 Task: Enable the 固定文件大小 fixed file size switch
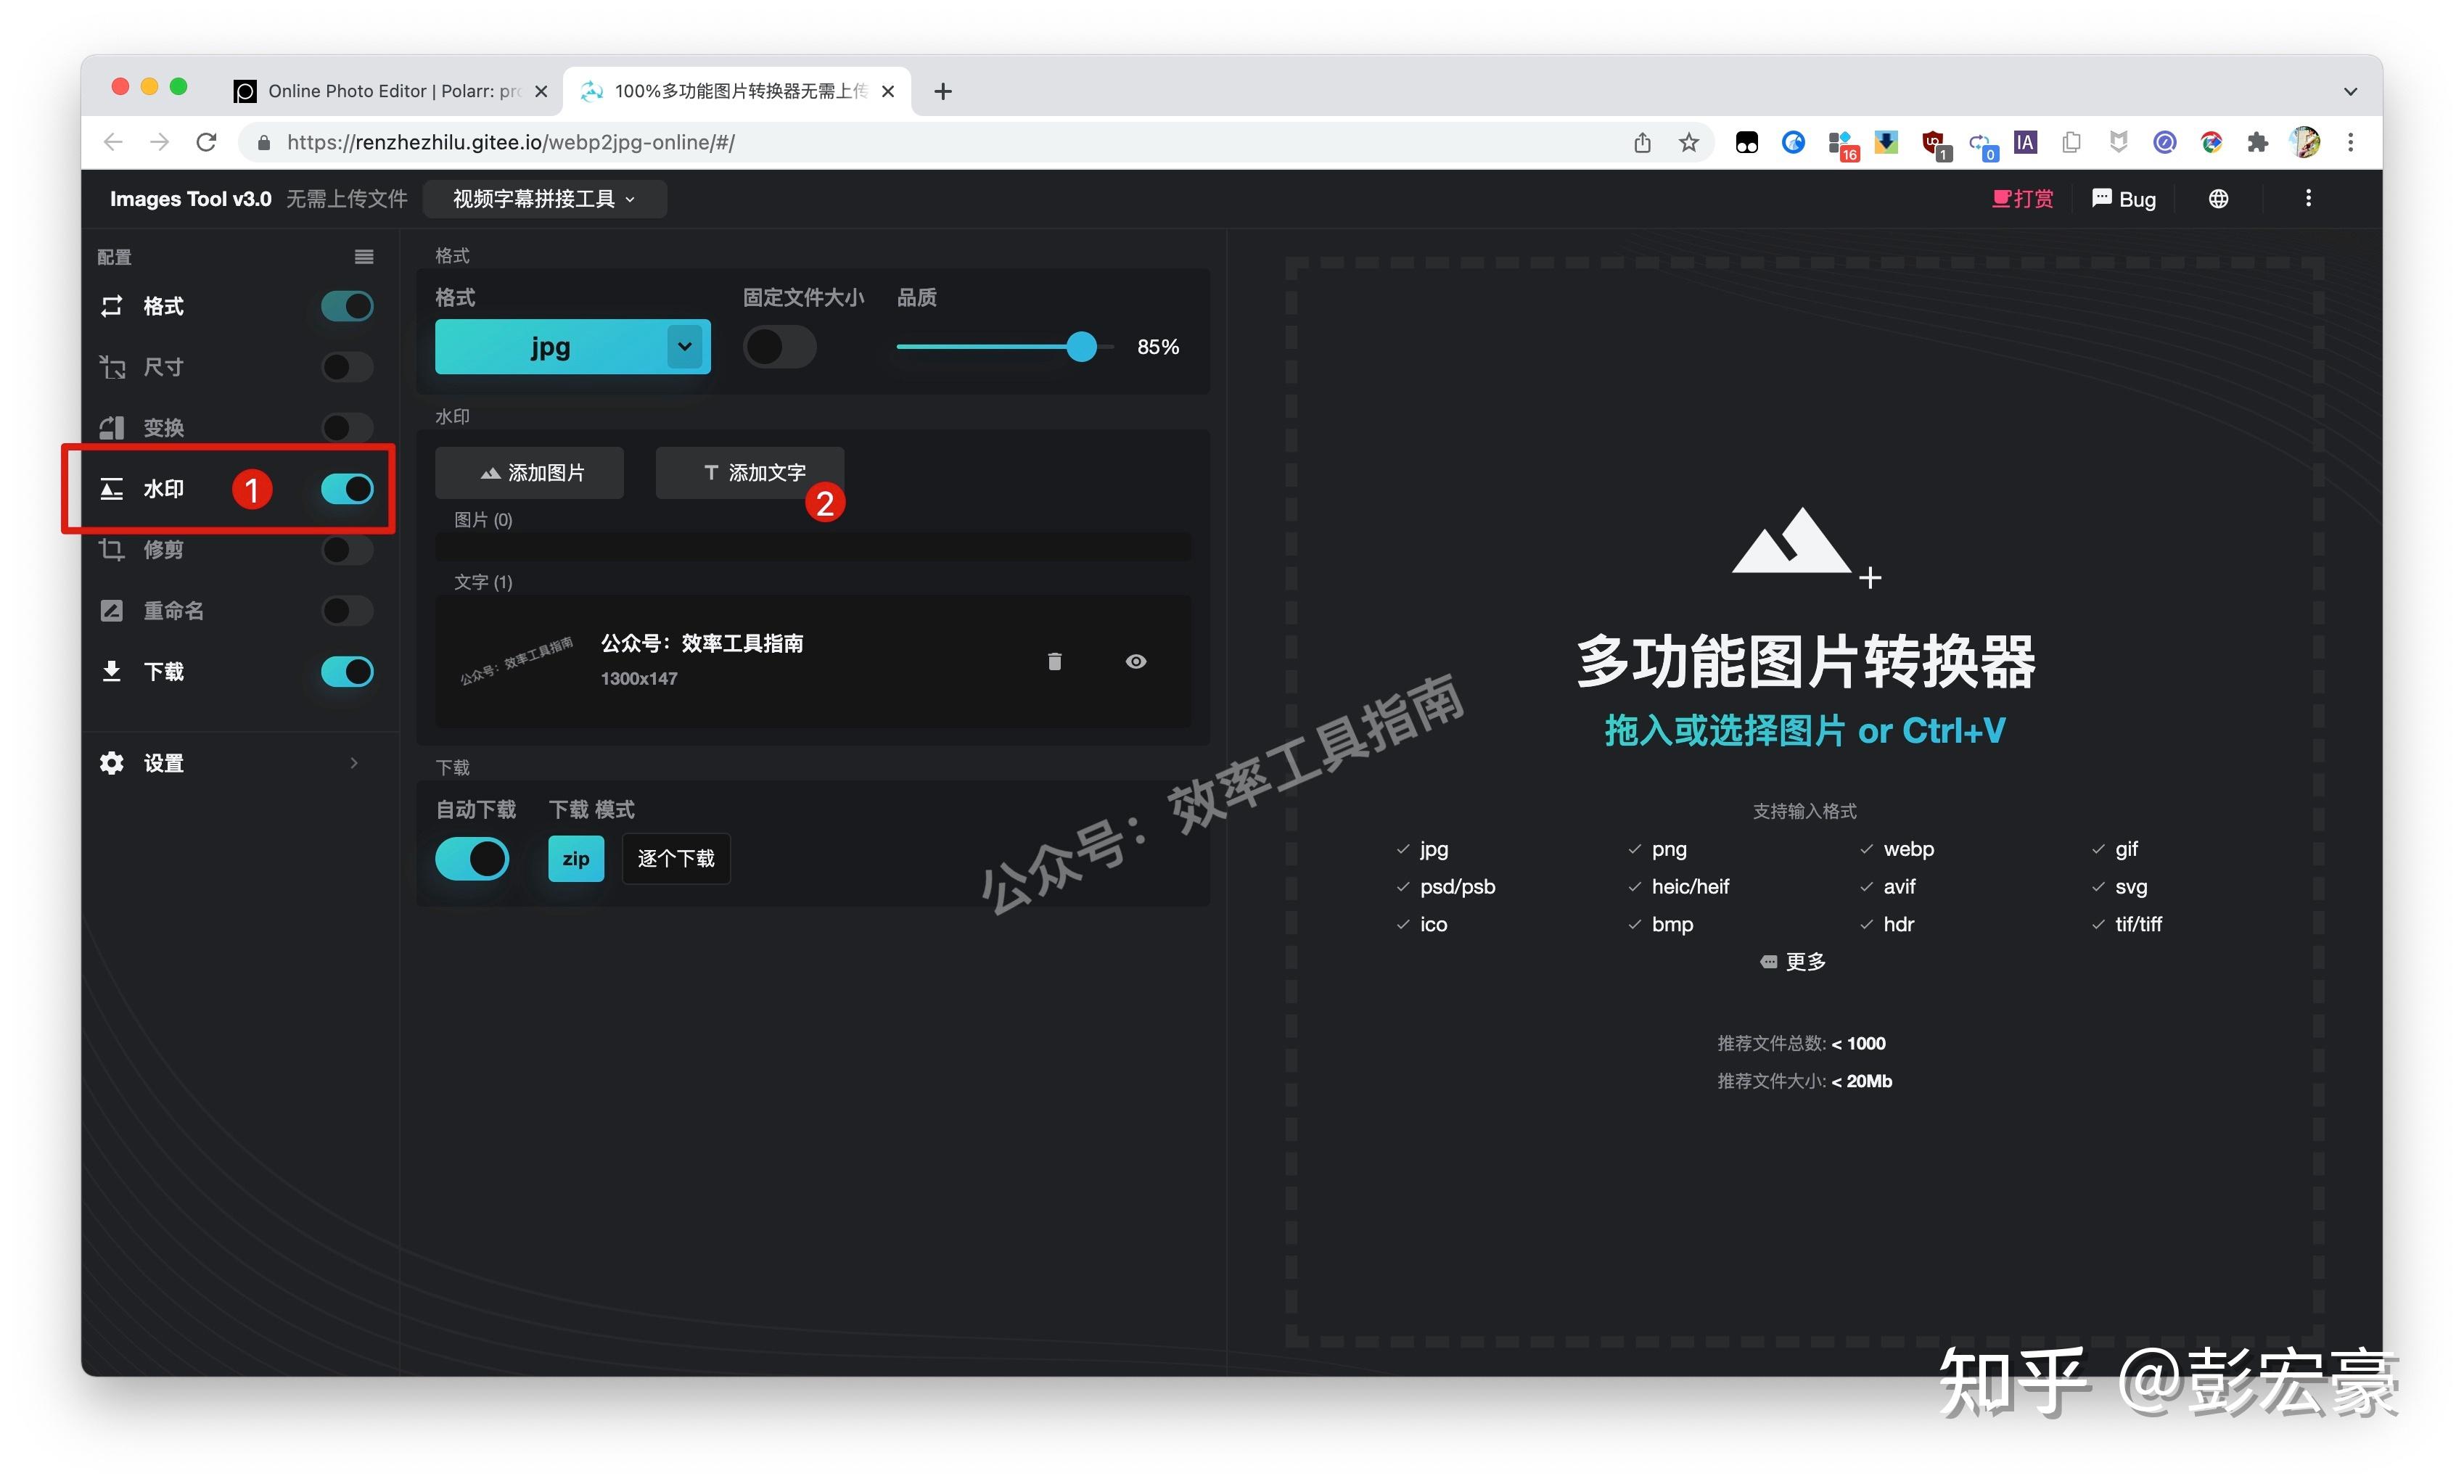779,347
